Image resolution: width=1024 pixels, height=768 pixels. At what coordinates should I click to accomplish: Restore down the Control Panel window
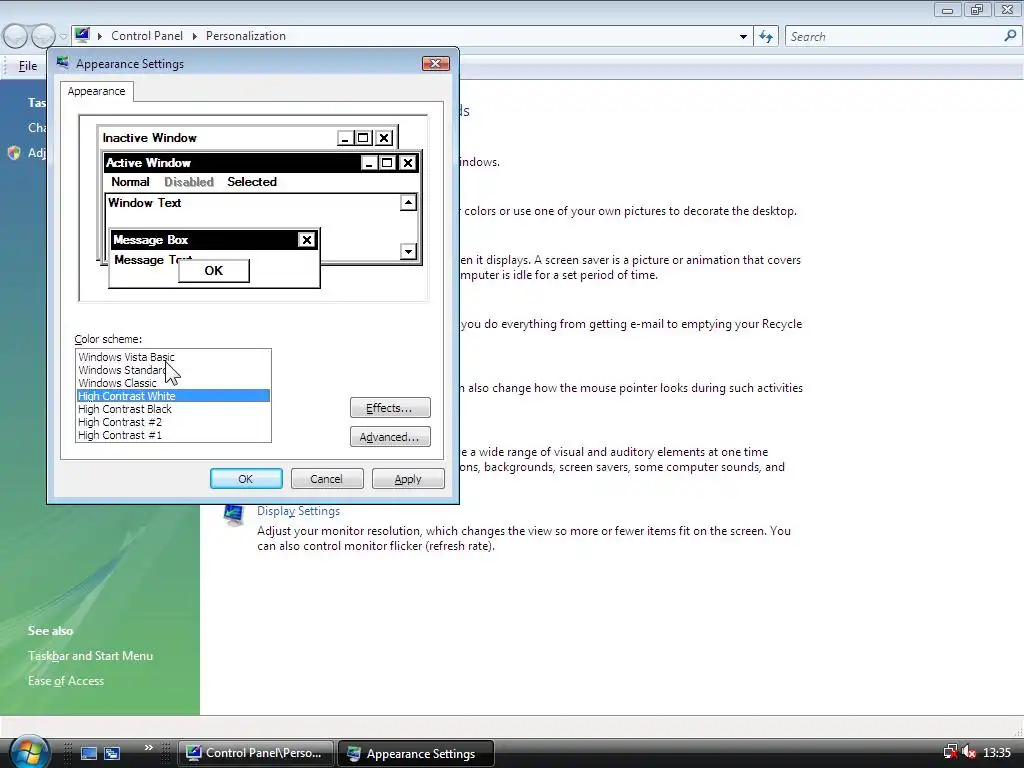[x=977, y=9]
